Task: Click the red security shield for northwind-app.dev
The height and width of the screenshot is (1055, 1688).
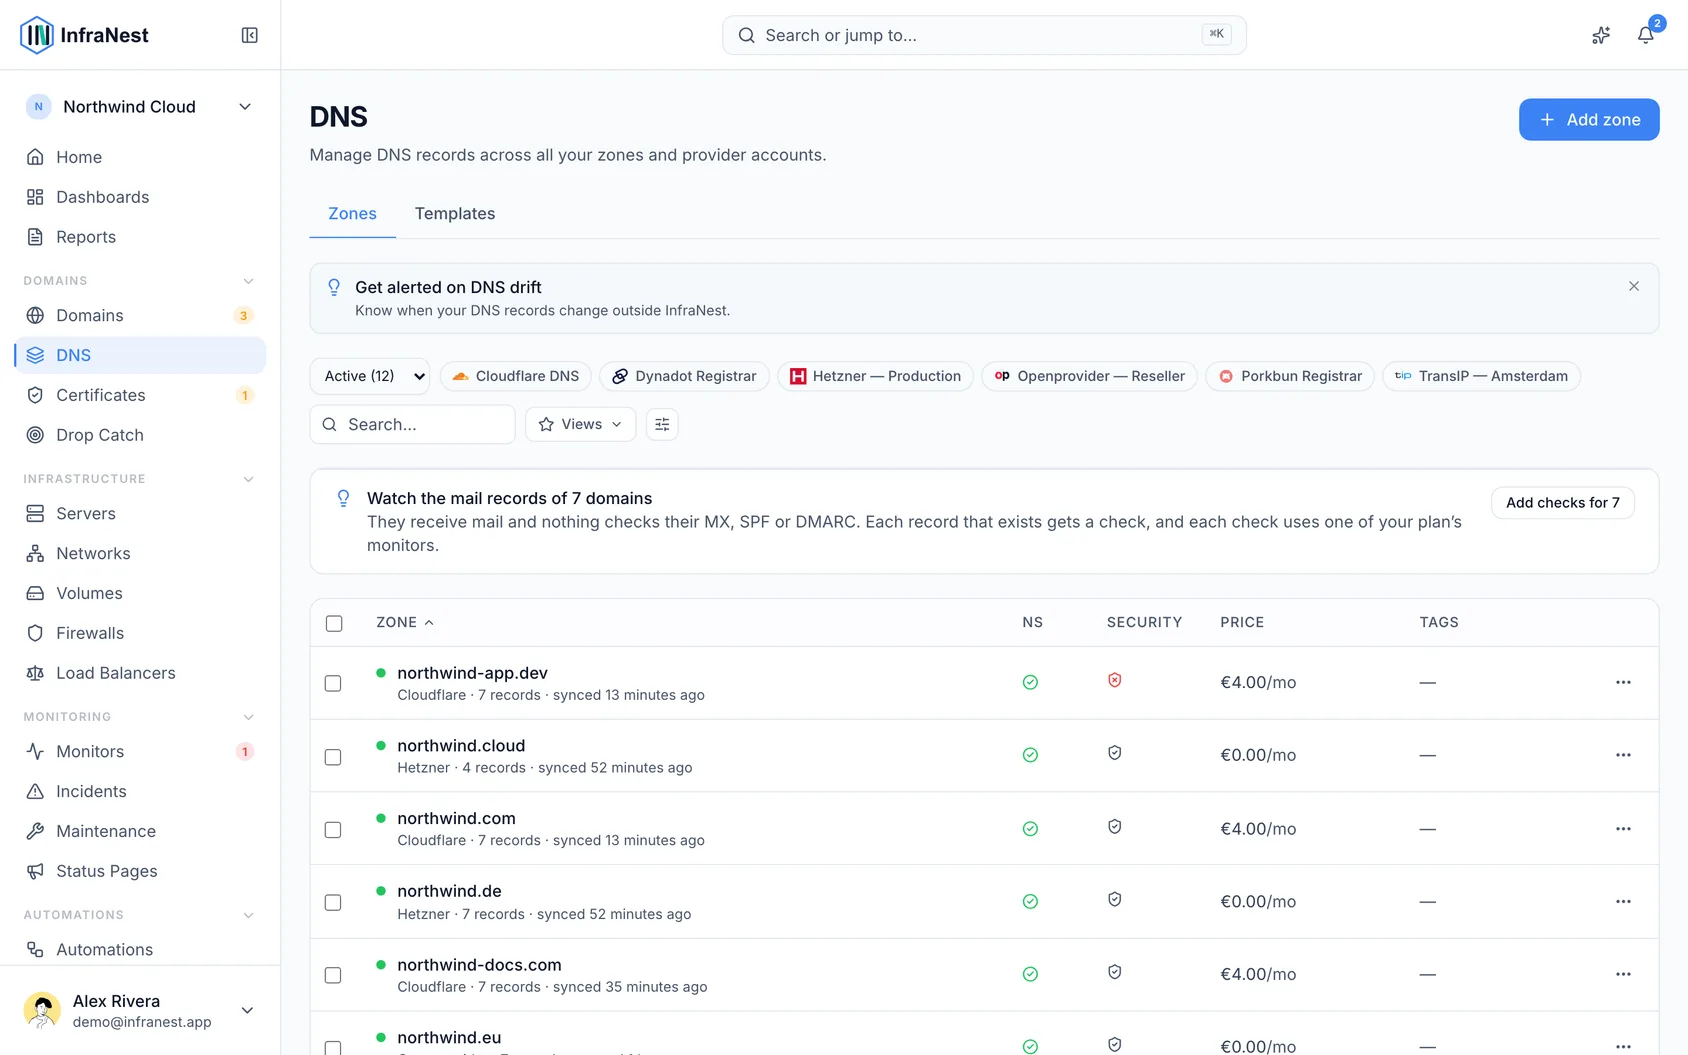Action: [x=1114, y=680]
